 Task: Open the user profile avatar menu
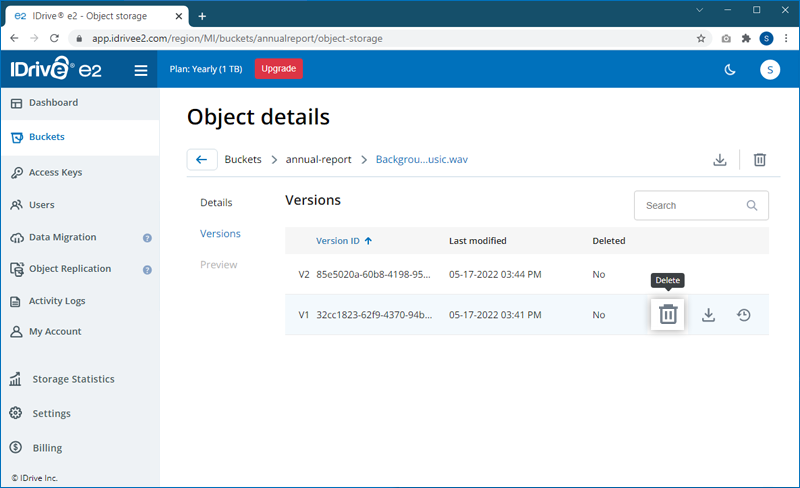click(x=769, y=69)
